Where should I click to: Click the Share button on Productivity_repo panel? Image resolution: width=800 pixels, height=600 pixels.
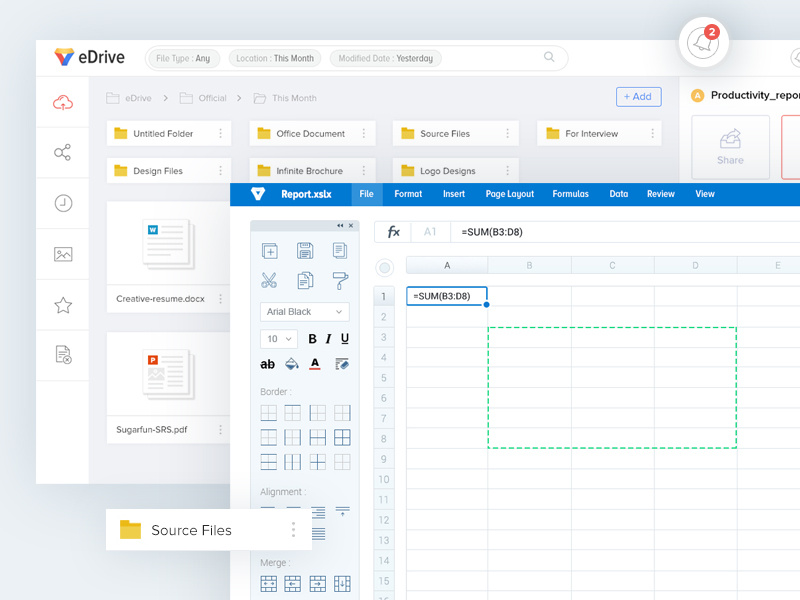[730, 145]
